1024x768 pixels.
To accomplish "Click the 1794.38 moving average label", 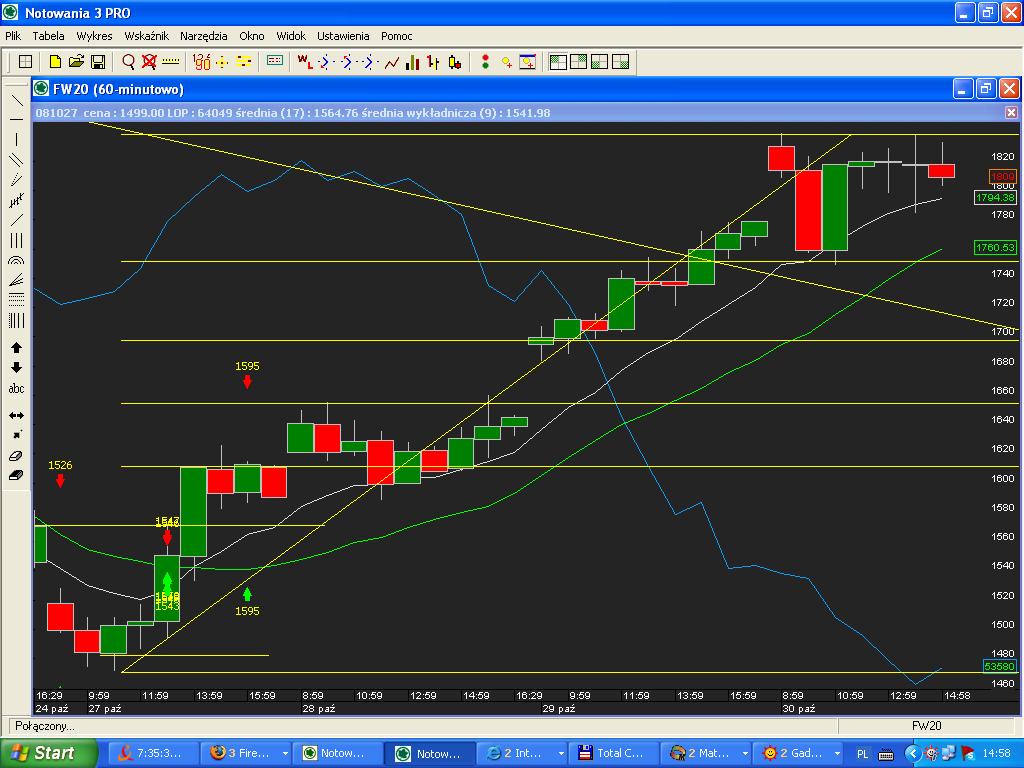I will pos(995,197).
